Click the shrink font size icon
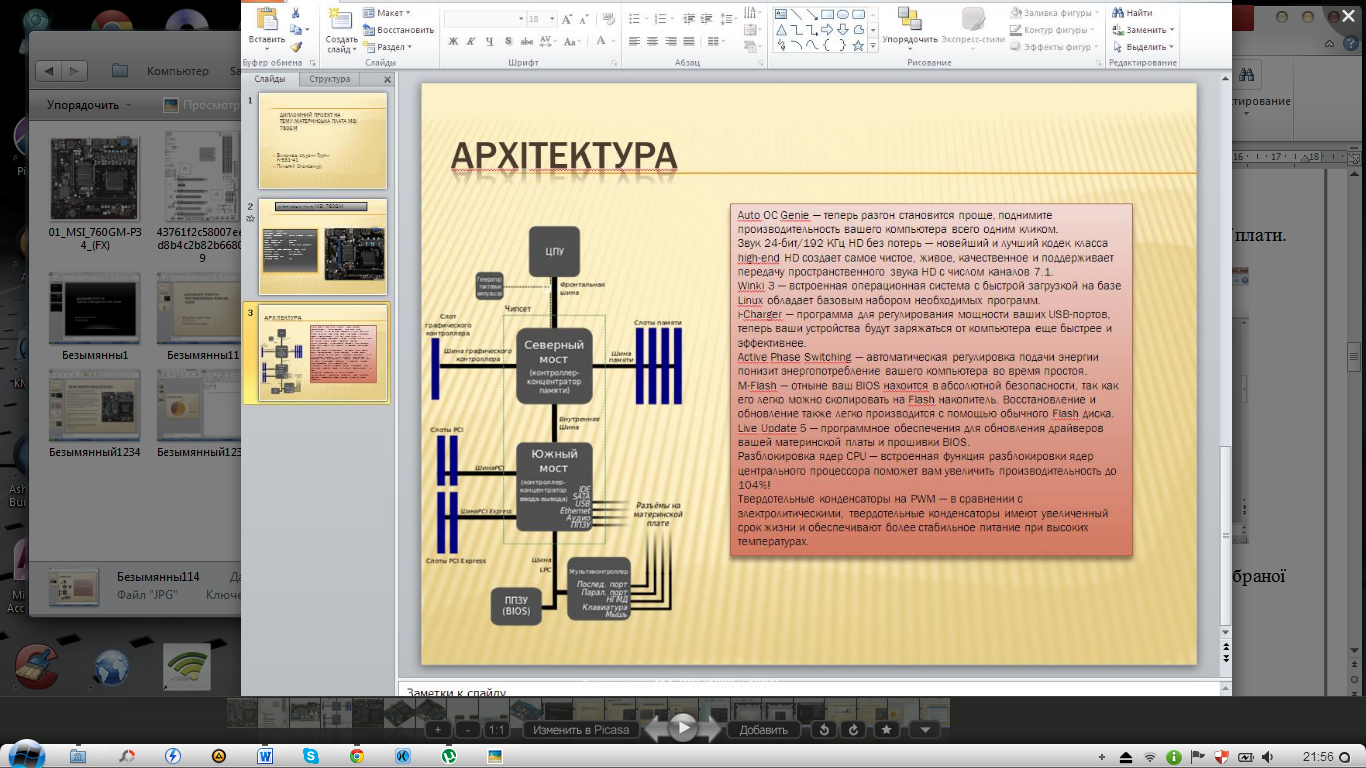1366x768 pixels. (583, 19)
